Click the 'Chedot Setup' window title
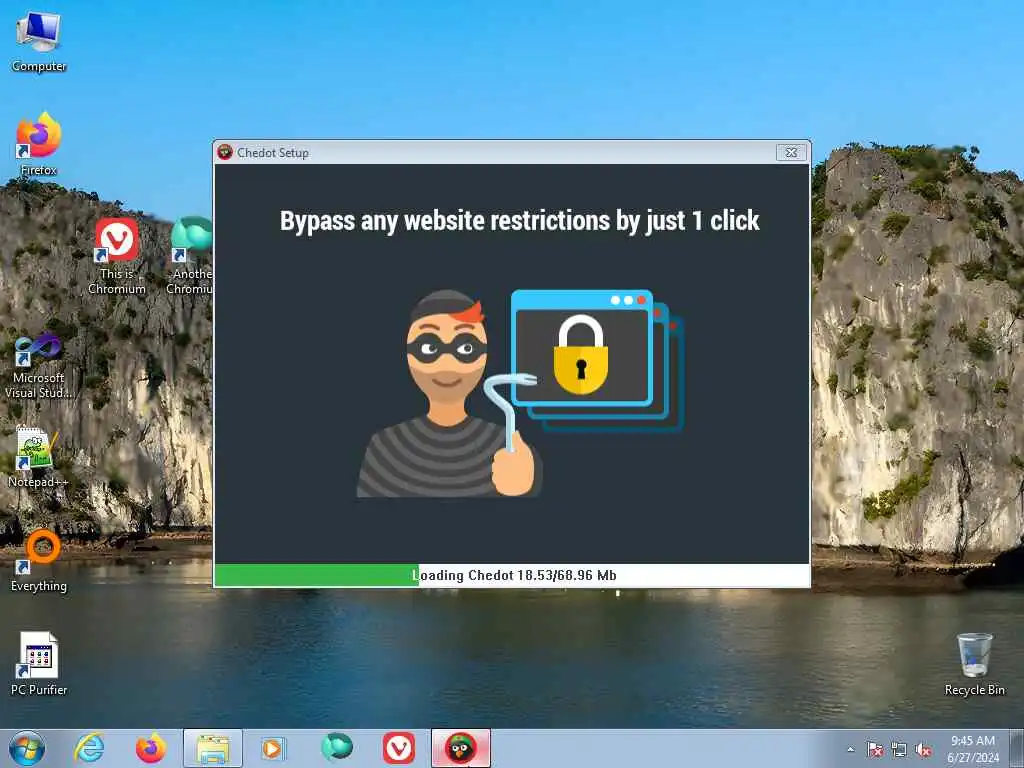The image size is (1024, 768). [272, 152]
